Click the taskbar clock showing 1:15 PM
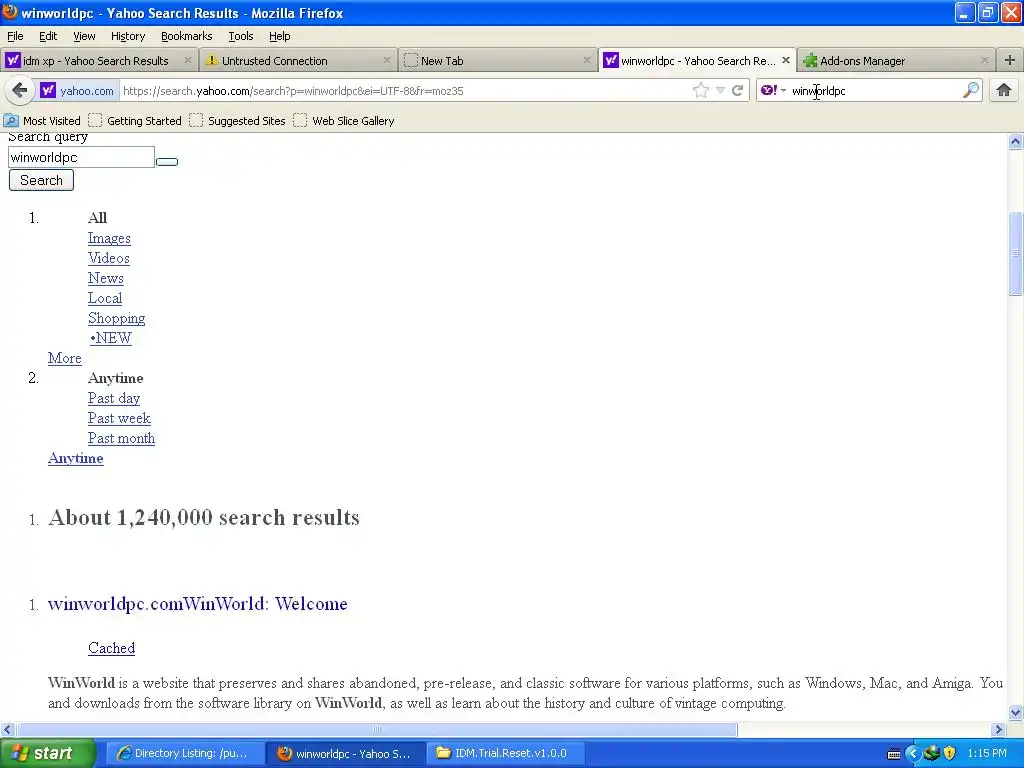The height and width of the screenshot is (768, 1024). pyautogui.click(x=987, y=753)
